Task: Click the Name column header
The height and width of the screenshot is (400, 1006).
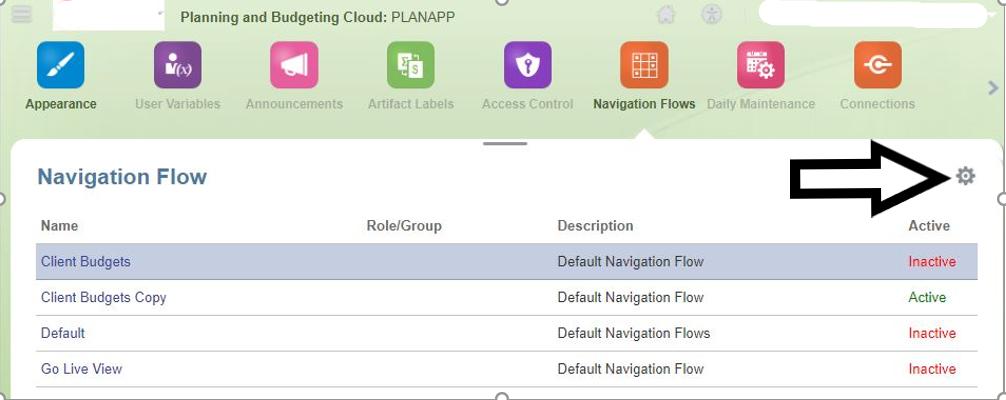Action: coord(60,226)
